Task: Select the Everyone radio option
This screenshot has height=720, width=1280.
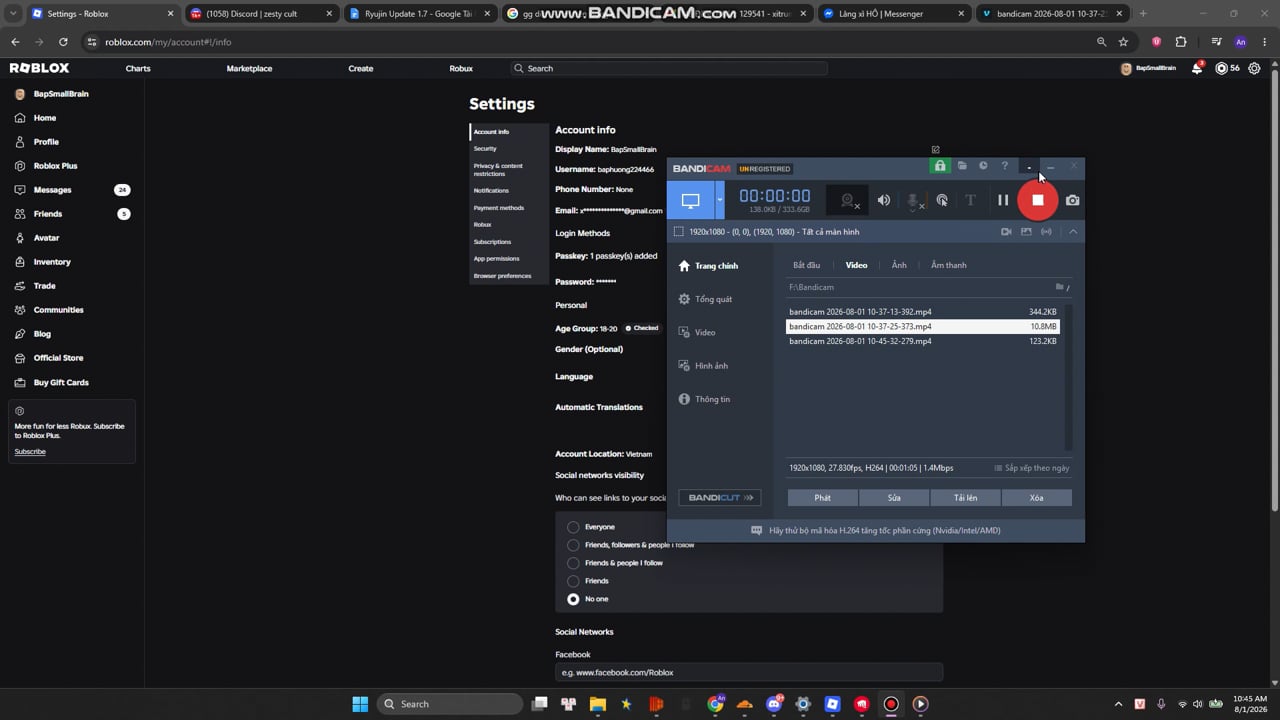Action: [x=573, y=527]
